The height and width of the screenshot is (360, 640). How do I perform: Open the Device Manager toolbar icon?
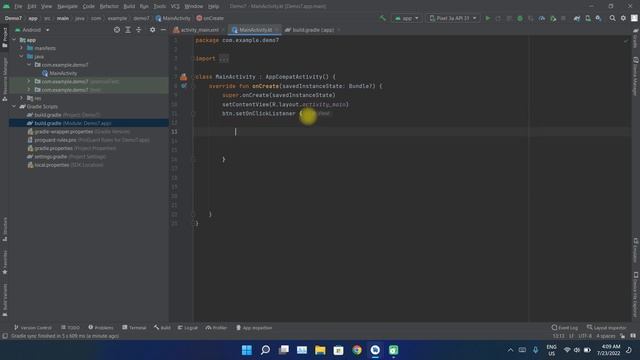coord(588,18)
